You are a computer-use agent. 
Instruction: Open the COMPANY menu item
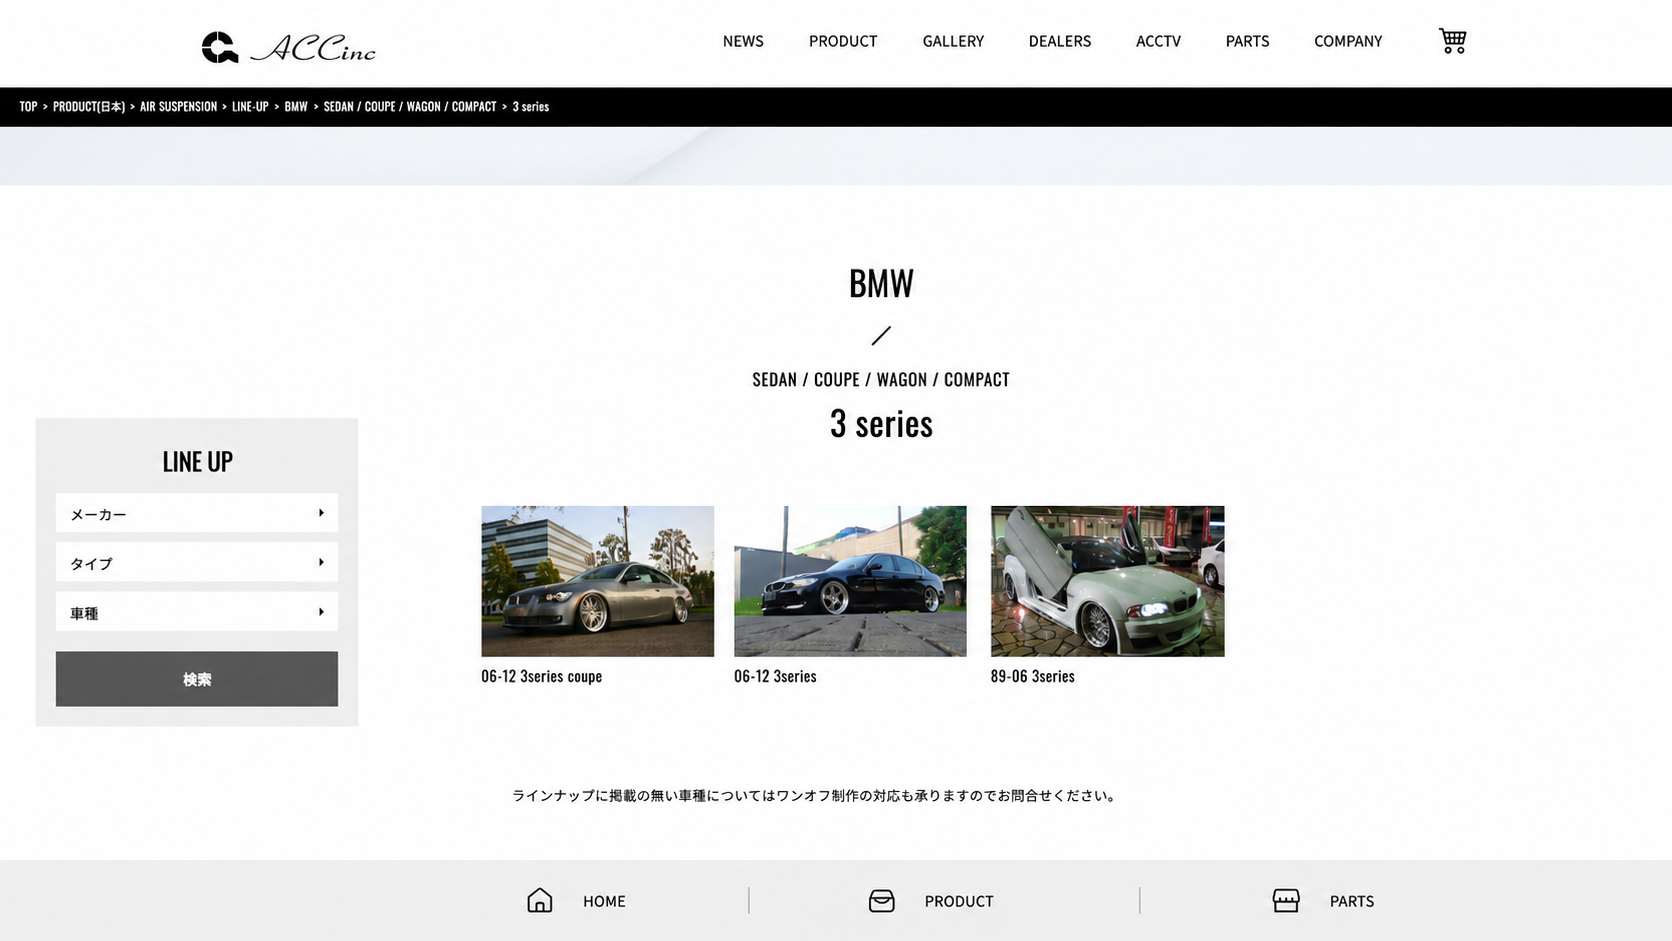click(x=1348, y=41)
